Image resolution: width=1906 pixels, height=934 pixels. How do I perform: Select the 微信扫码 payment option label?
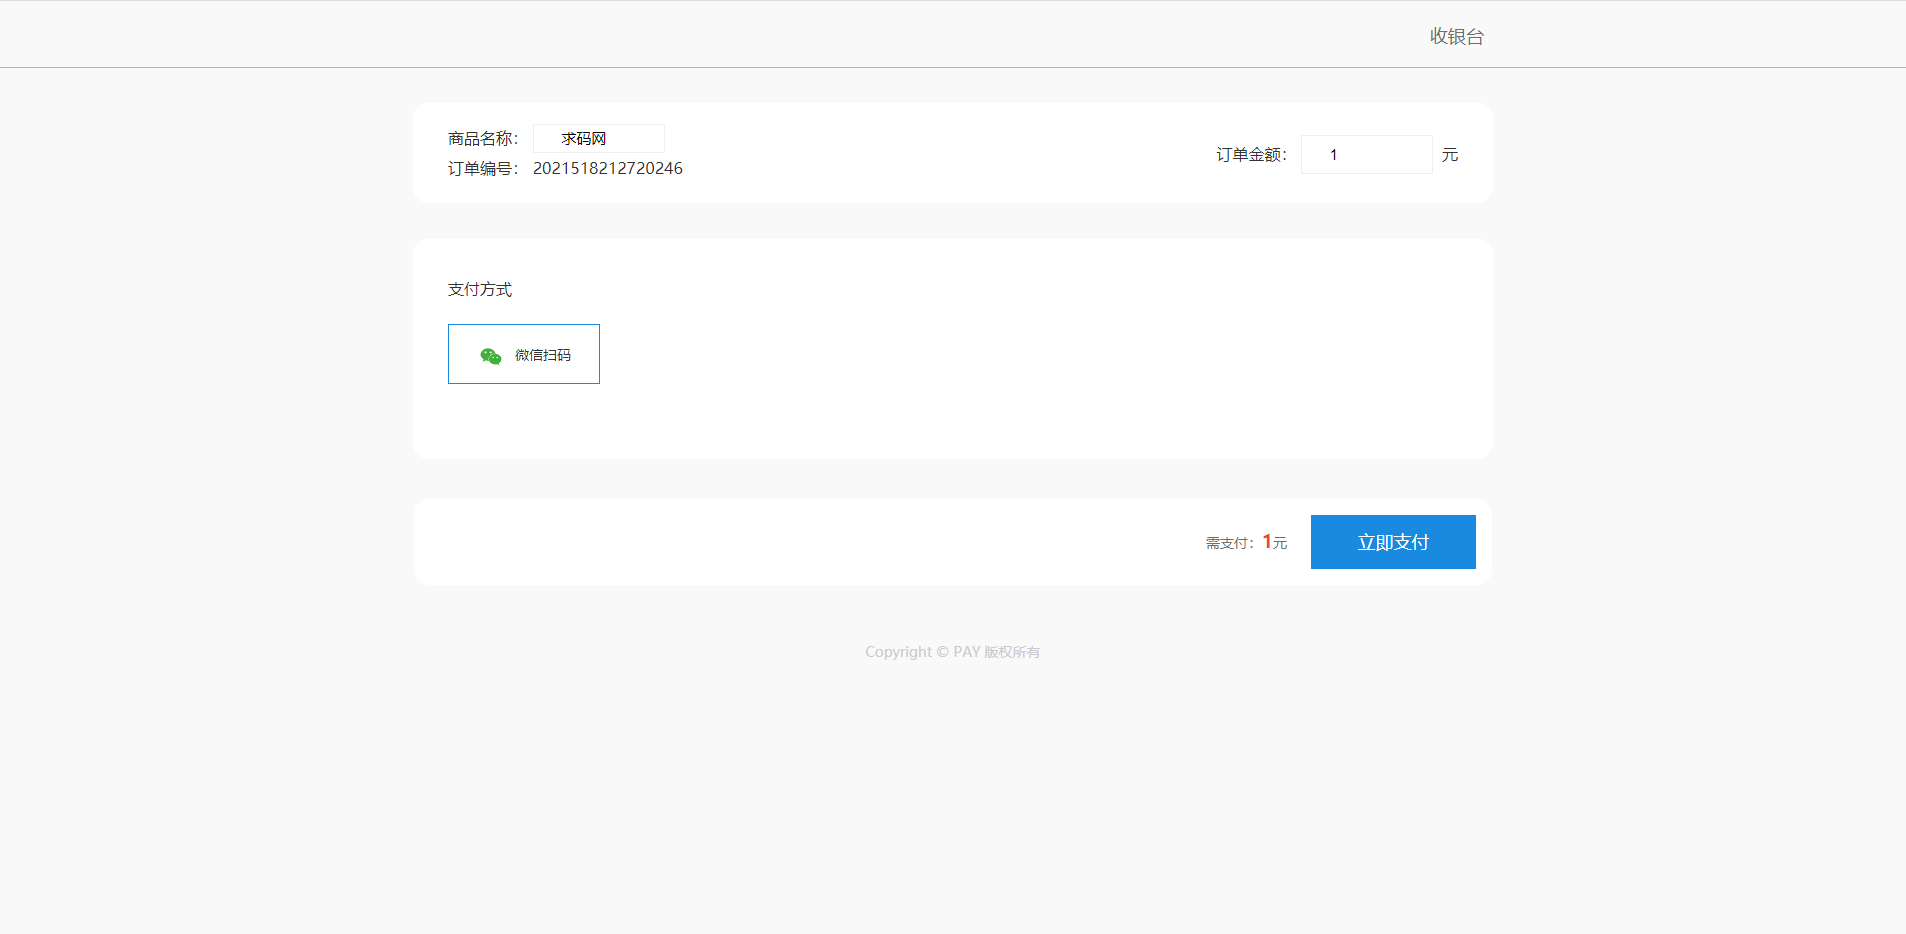(x=543, y=355)
